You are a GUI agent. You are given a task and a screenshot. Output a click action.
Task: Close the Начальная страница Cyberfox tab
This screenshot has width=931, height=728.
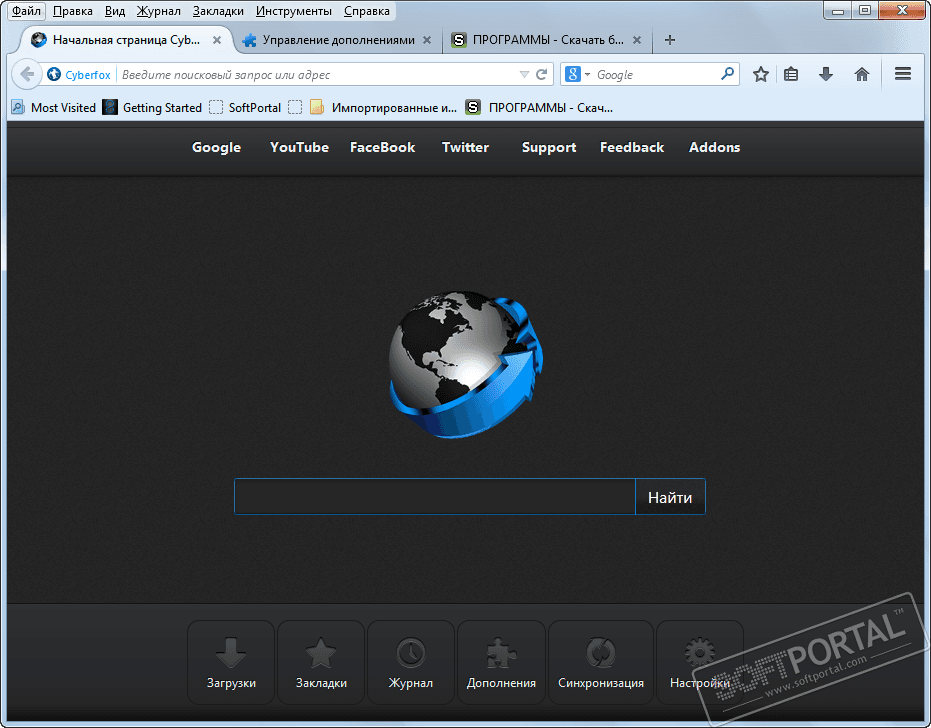(217, 40)
